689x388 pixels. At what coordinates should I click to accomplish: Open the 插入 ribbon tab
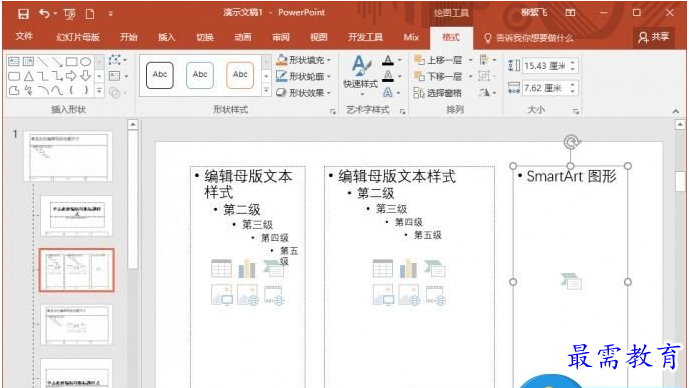tap(167, 37)
